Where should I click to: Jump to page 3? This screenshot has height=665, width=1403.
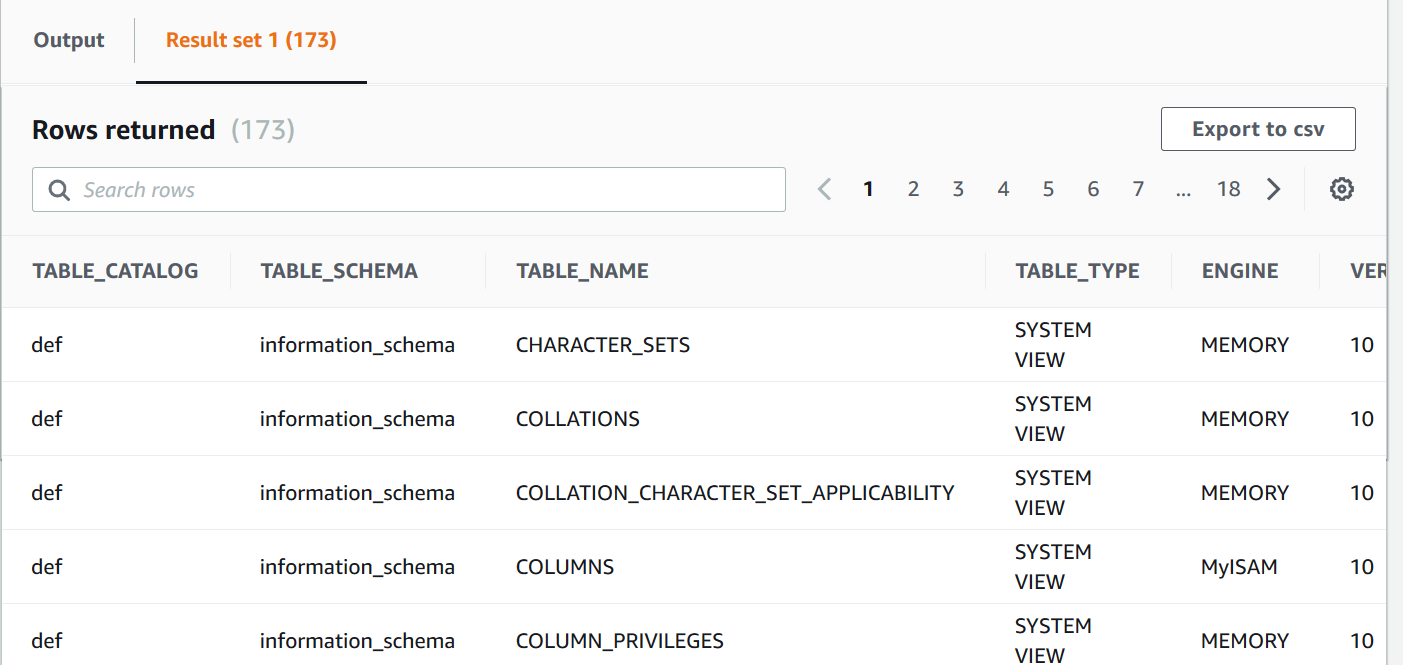coord(958,189)
